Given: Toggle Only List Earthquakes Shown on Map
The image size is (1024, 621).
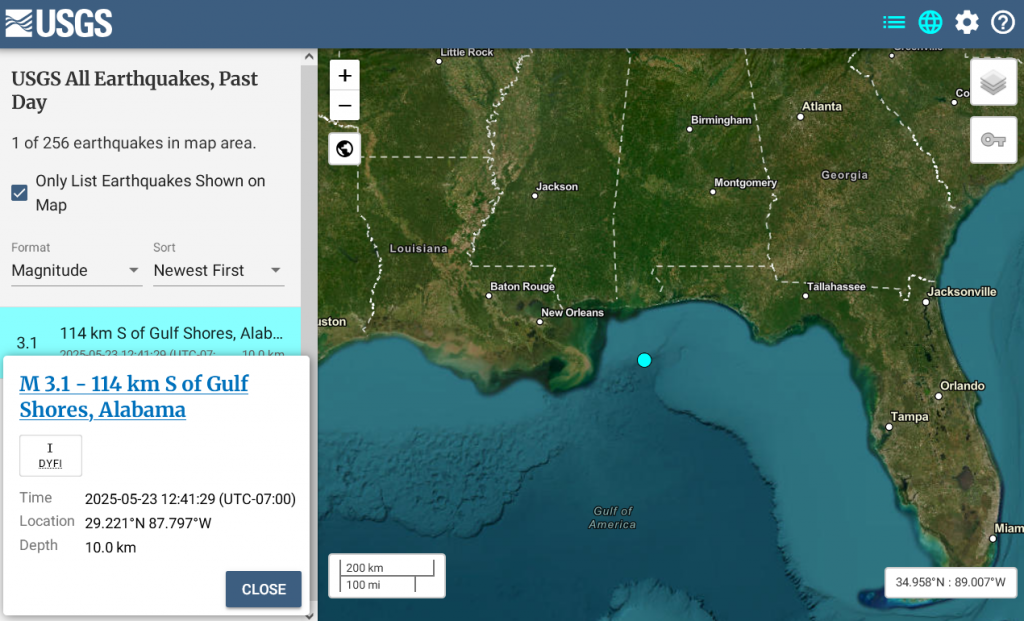Looking at the screenshot, I should (x=20, y=193).
